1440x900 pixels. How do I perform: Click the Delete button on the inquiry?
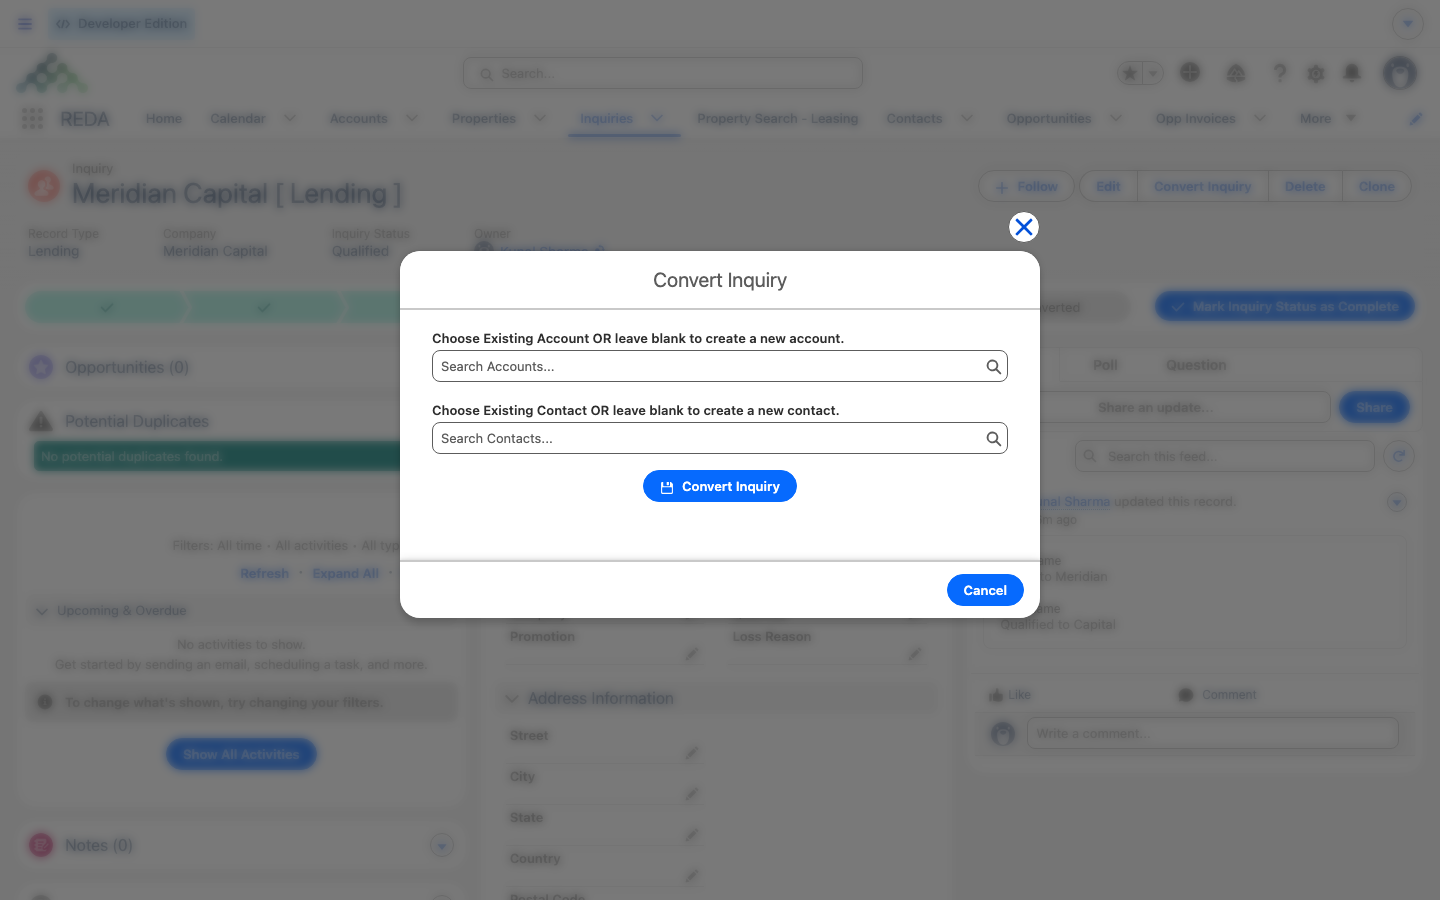point(1305,187)
